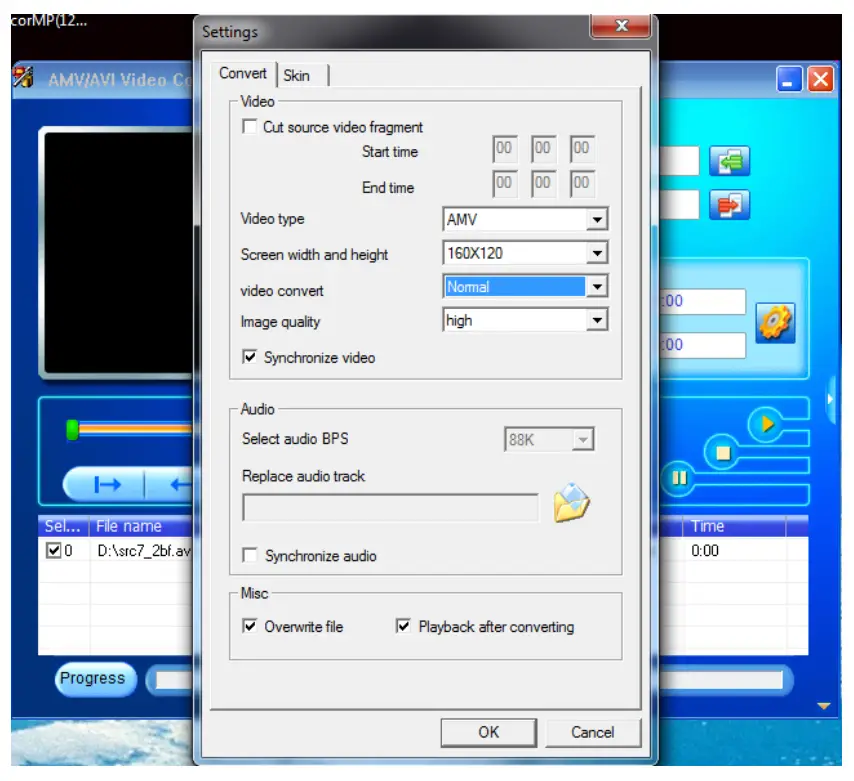This screenshot has width=854, height=781.
Task: Click the small orange arrow at bottom right
Action: [823, 706]
